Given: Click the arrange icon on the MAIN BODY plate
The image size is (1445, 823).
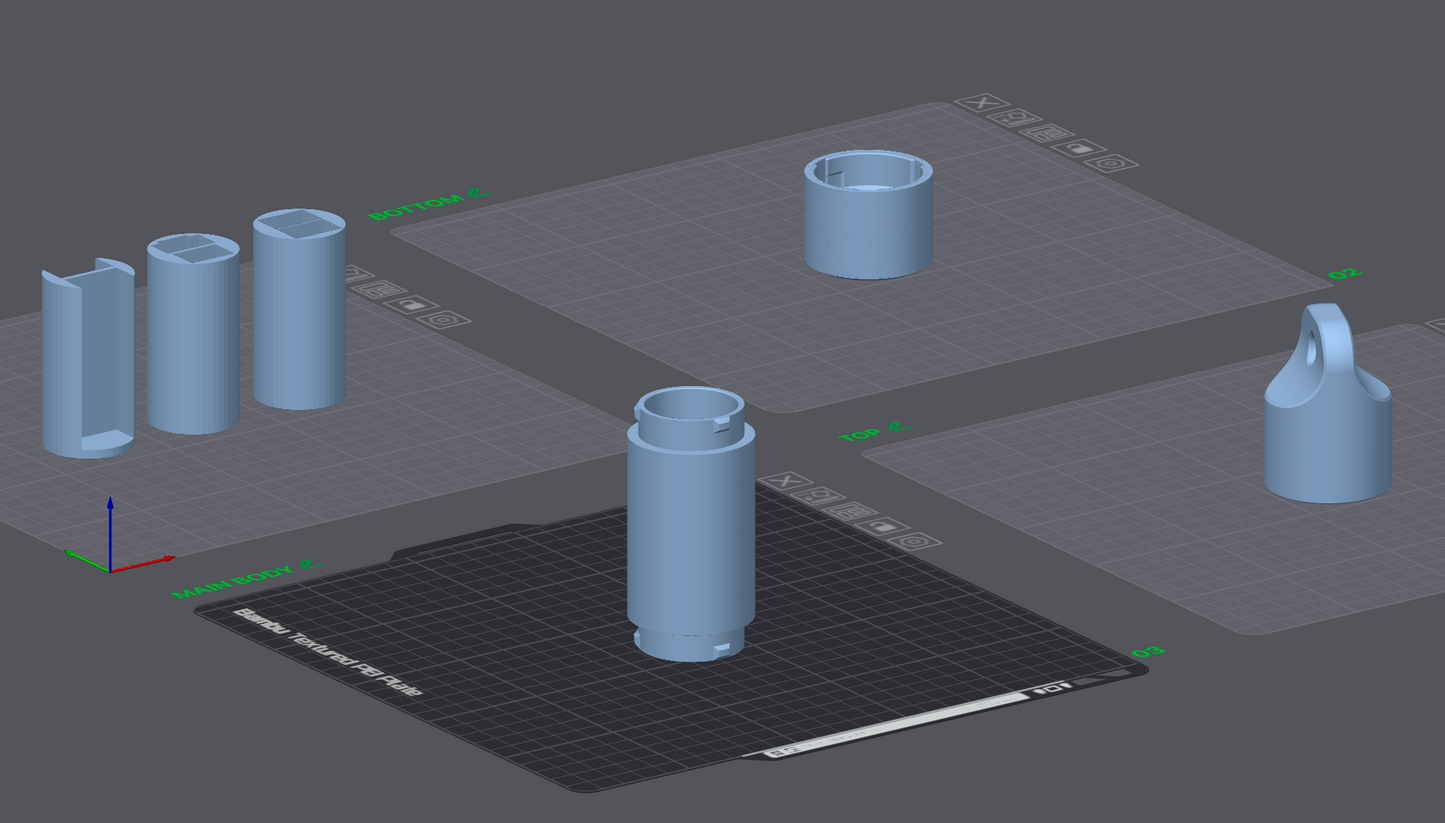Looking at the screenshot, I should [819, 496].
